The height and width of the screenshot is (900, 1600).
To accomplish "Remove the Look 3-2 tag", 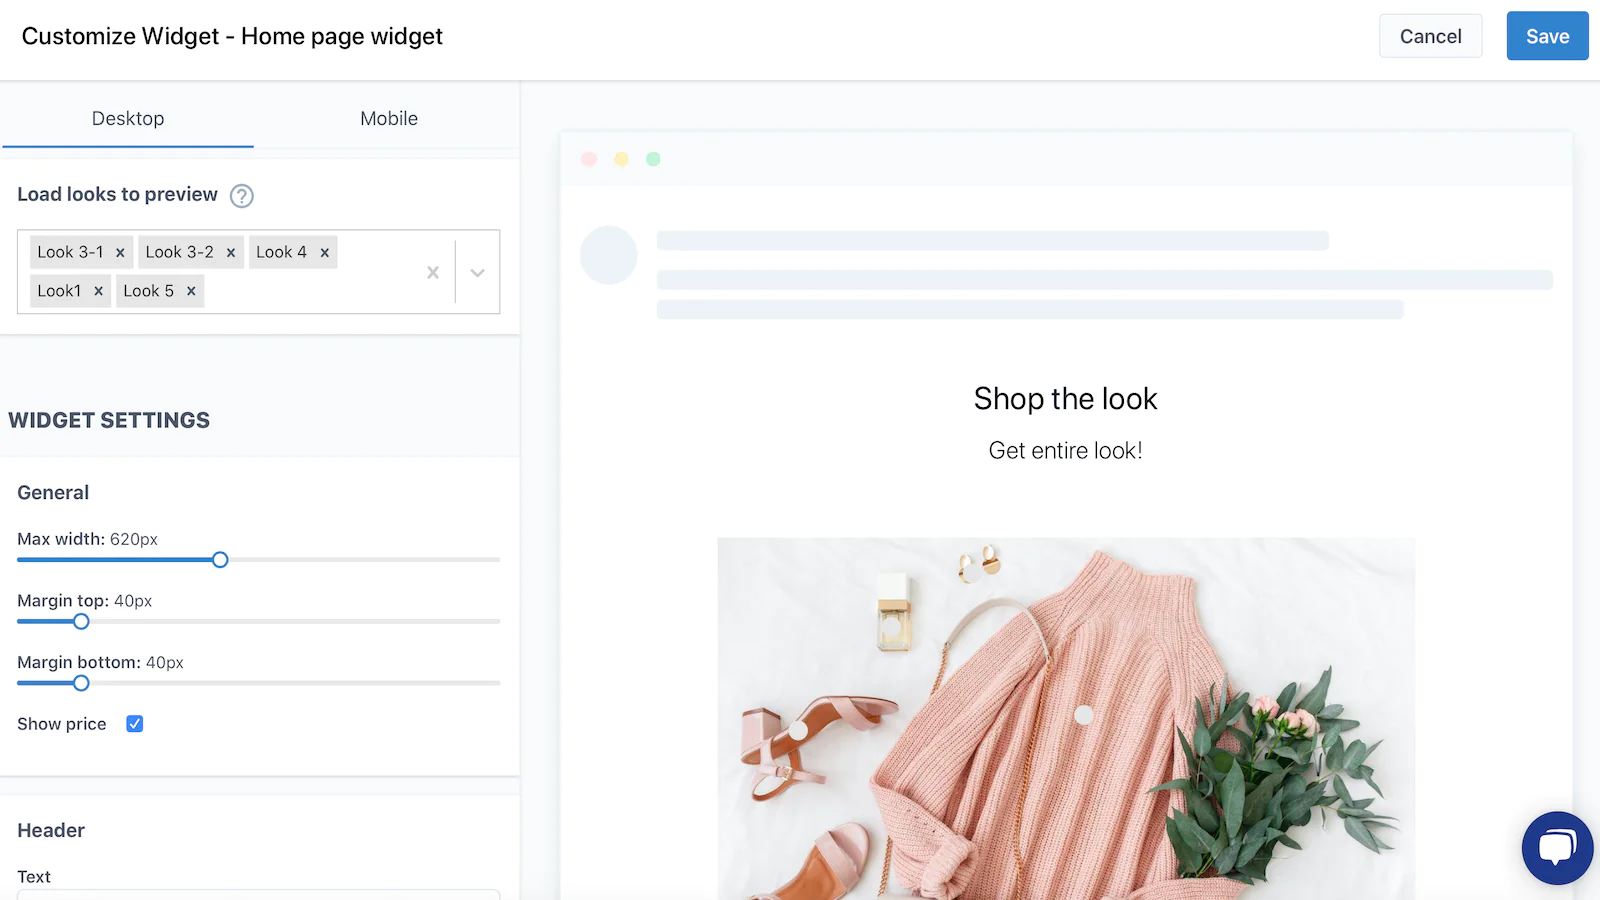I will point(231,253).
